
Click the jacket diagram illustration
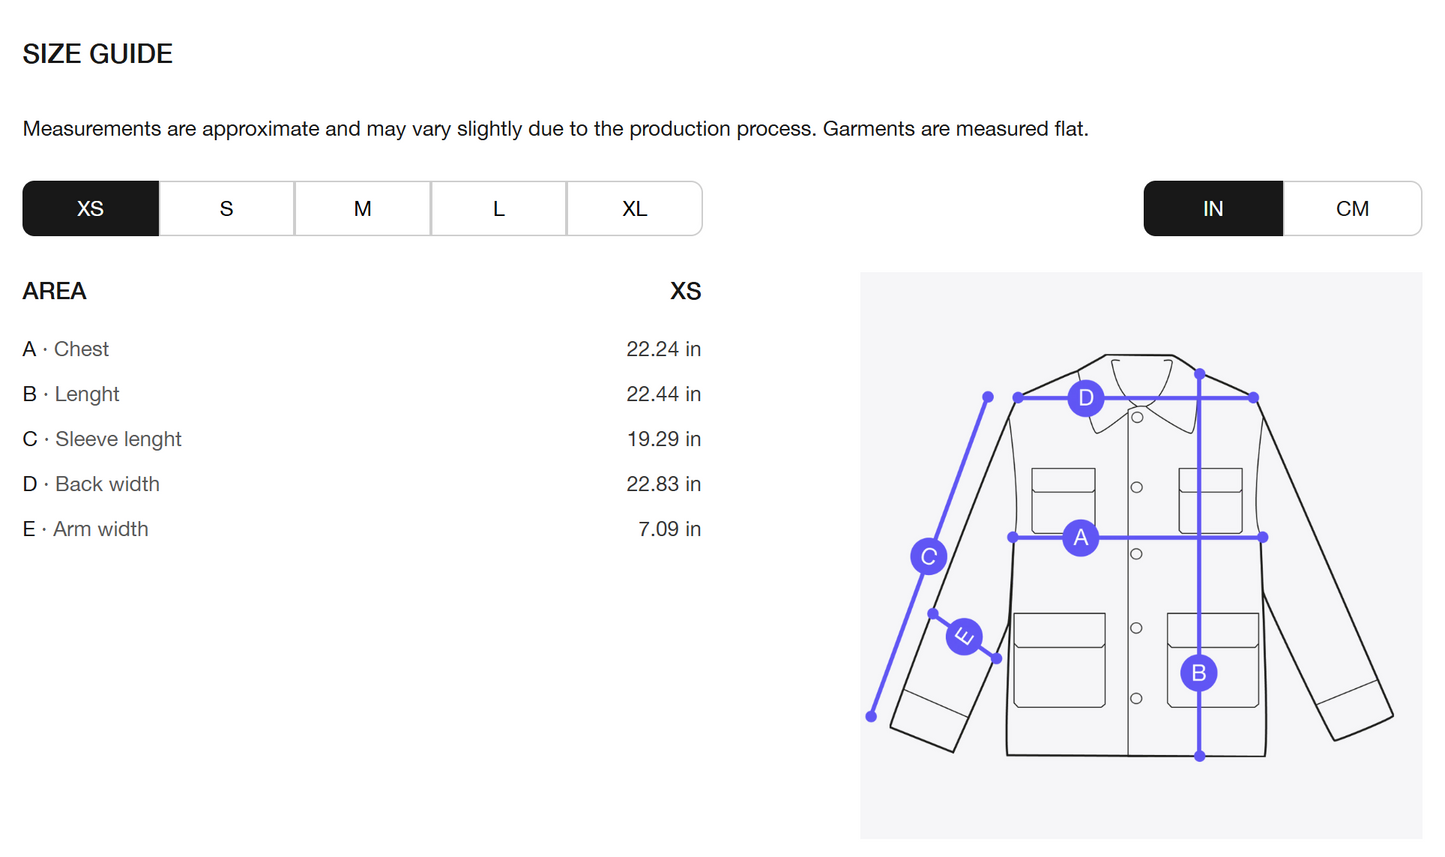[1141, 555]
